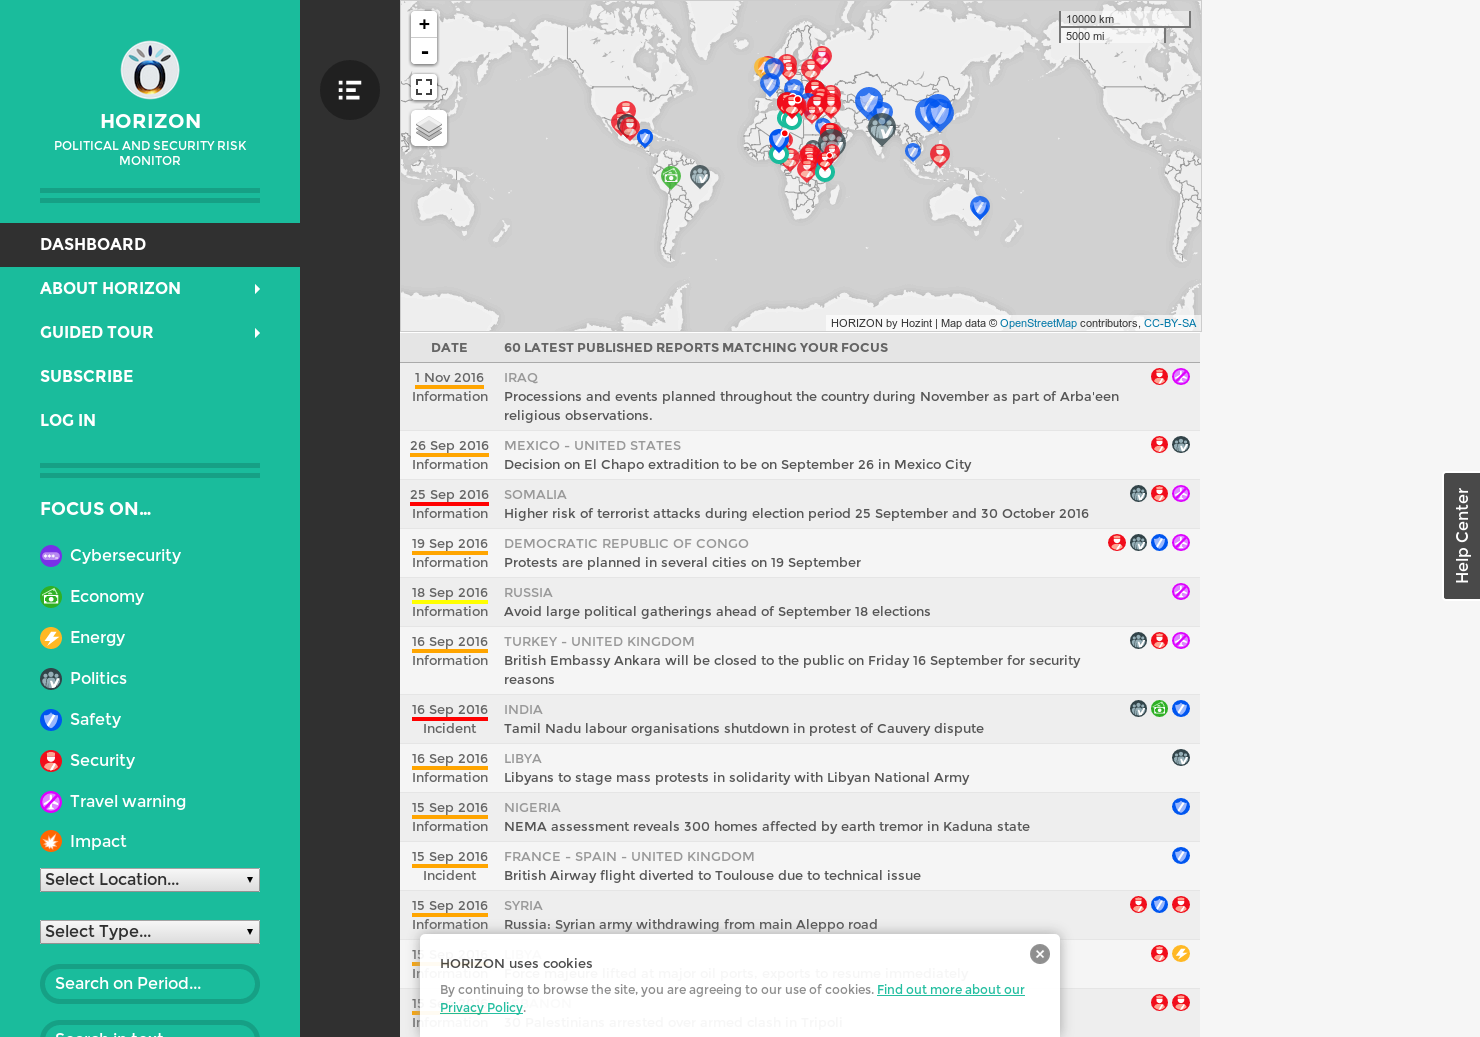Viewport: 1480px width, 1037px height.
Task: Click the grey politics marker in Brazil
Action: (700, 177)
